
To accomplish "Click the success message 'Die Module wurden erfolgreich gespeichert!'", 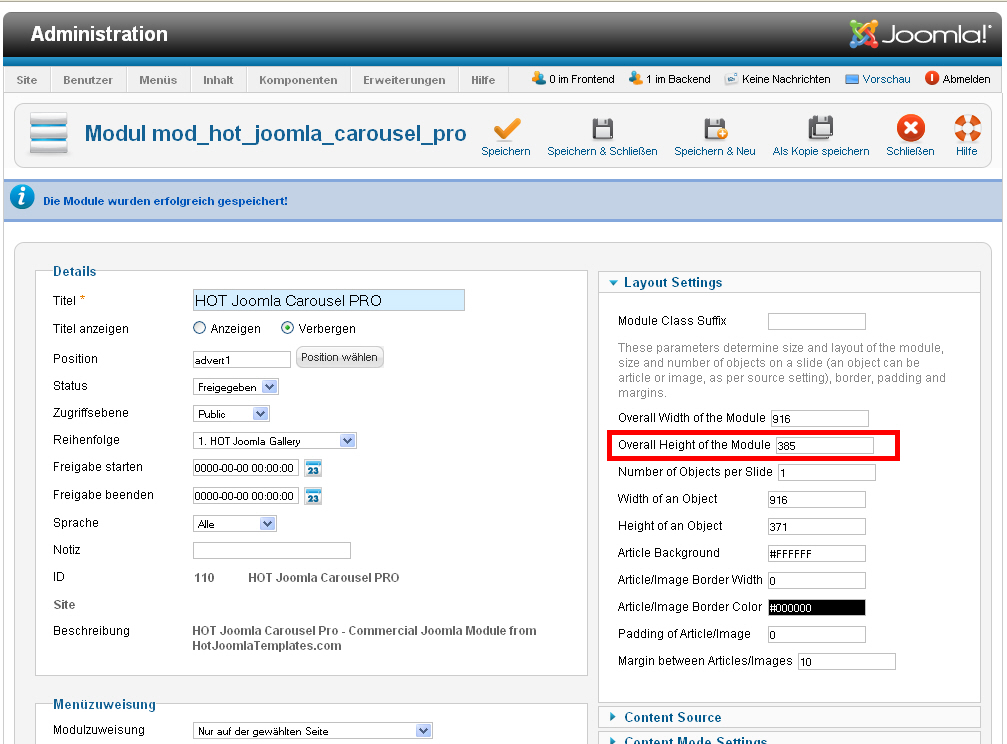I will coord(165,201).
